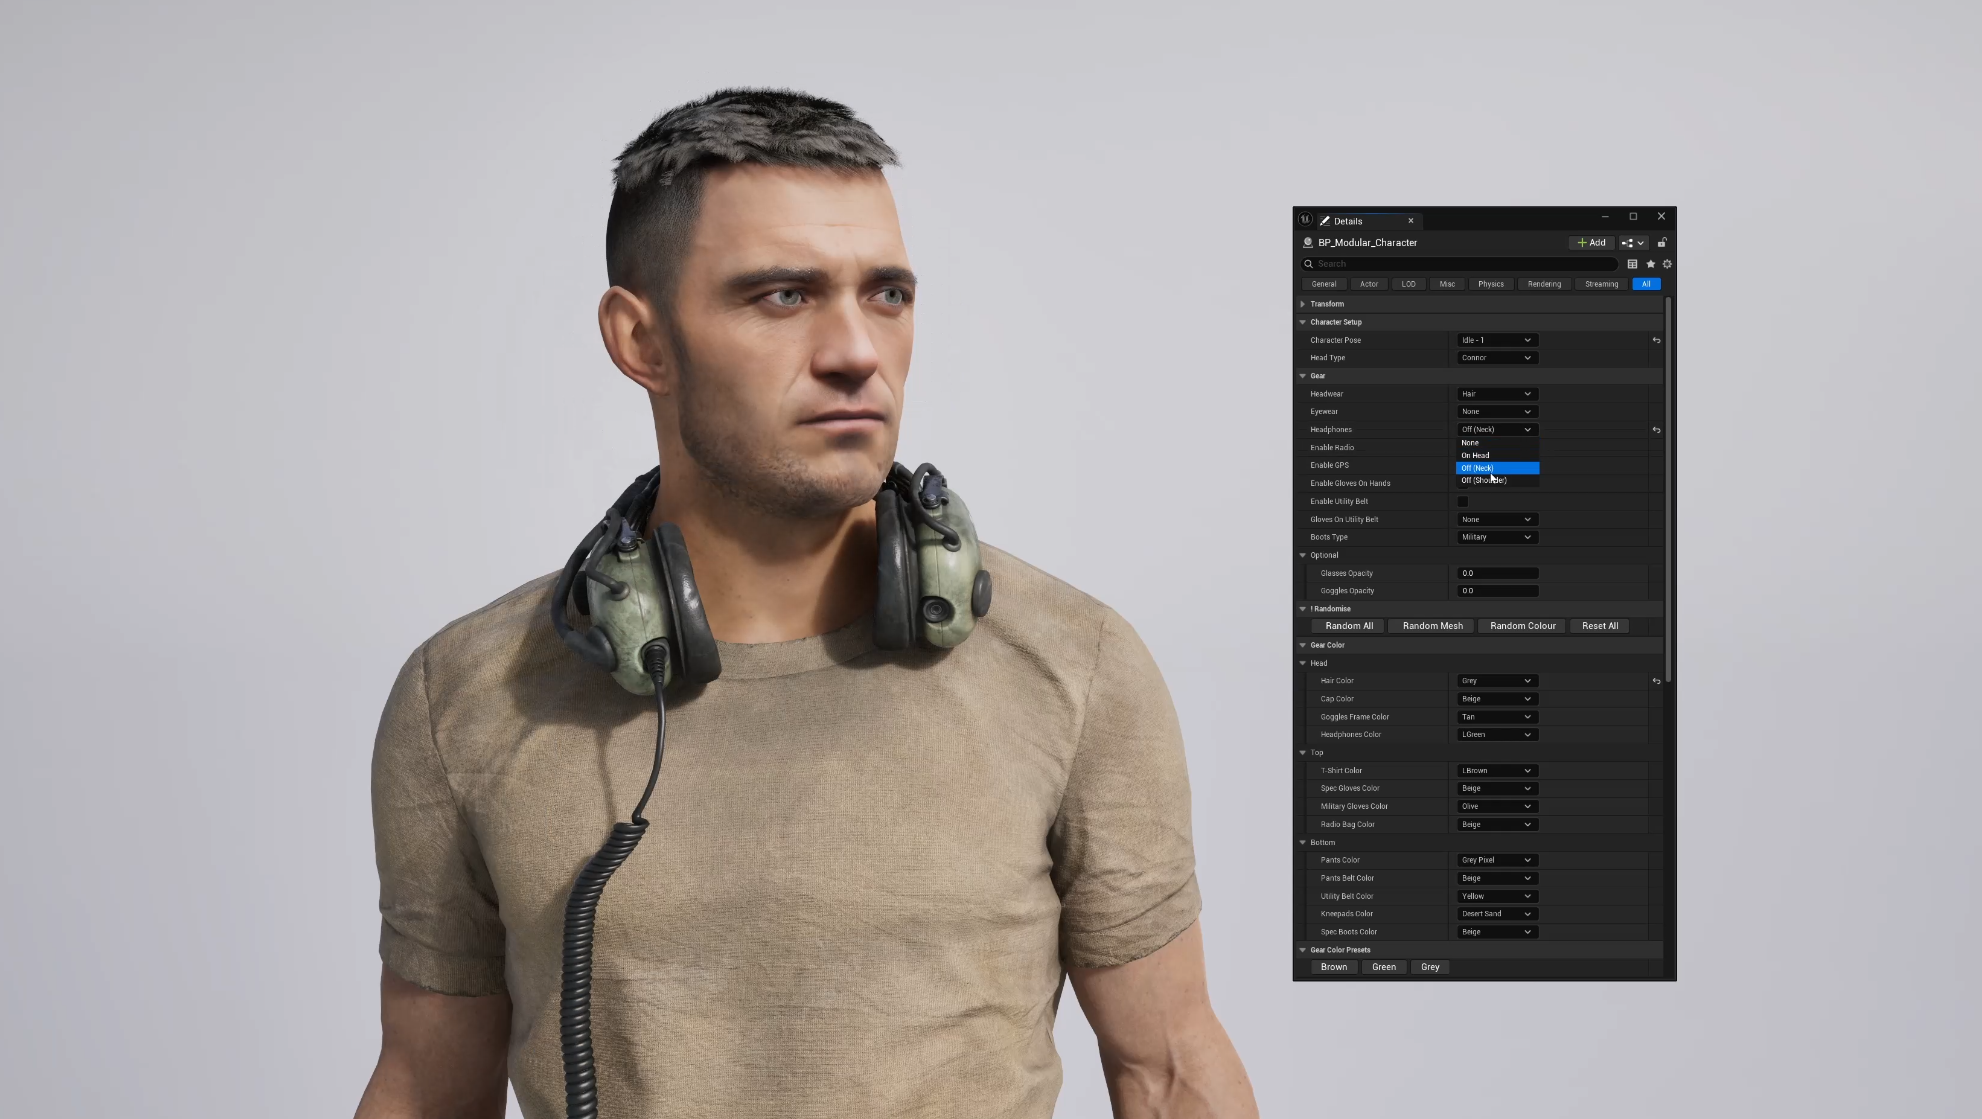Reset Hair Color to default arrow
The image size is (1982, 1119).
[1656, 681]
